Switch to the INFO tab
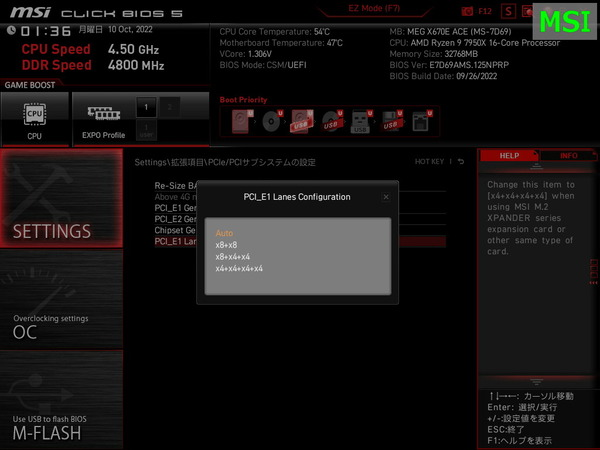This screenshot has width=600, height=450. [x=569, y=156]
